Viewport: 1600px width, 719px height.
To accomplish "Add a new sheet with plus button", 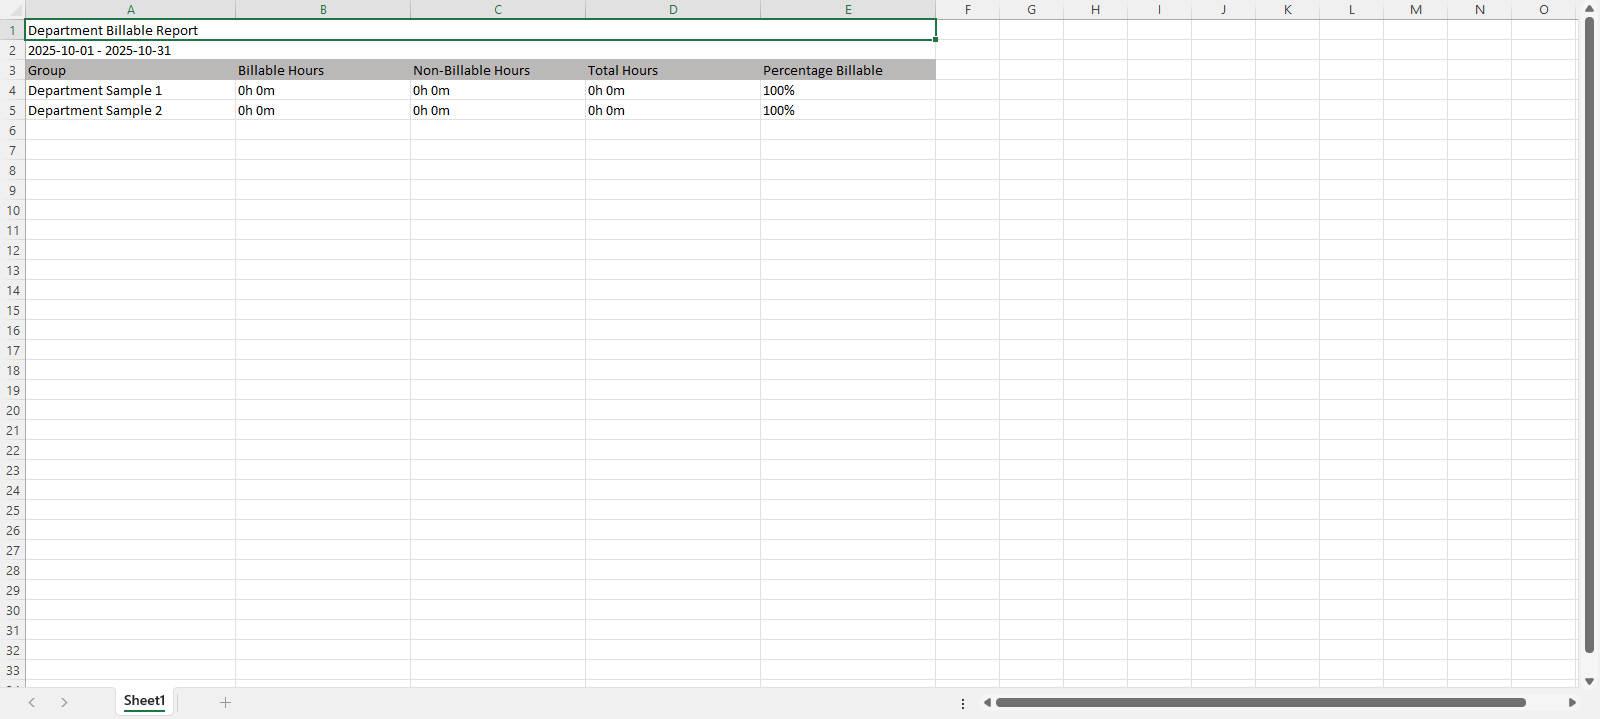I will (225, 702).
